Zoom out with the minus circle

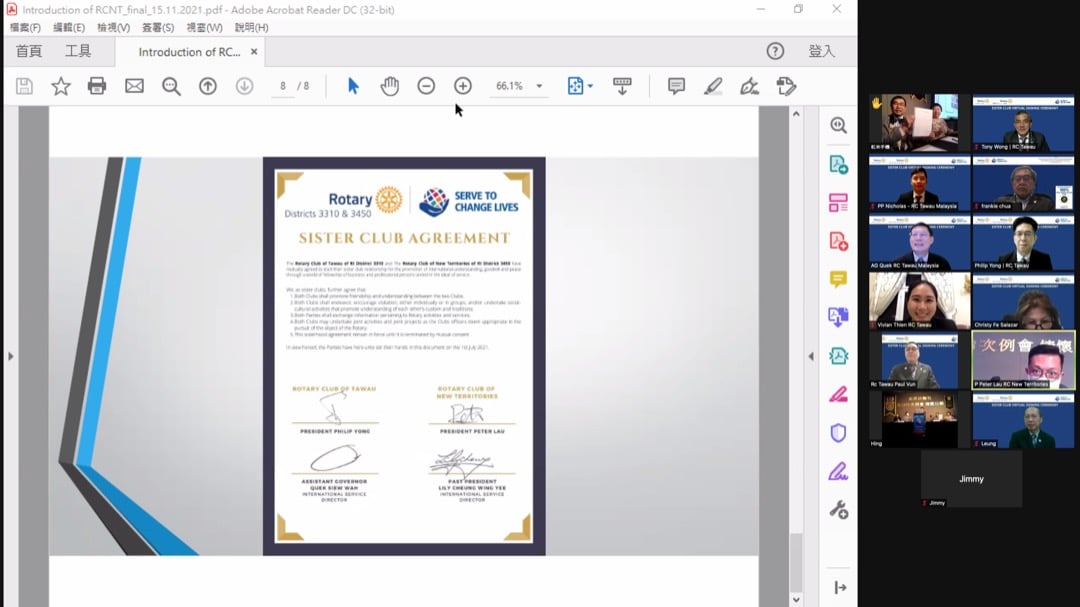[426, 86]
